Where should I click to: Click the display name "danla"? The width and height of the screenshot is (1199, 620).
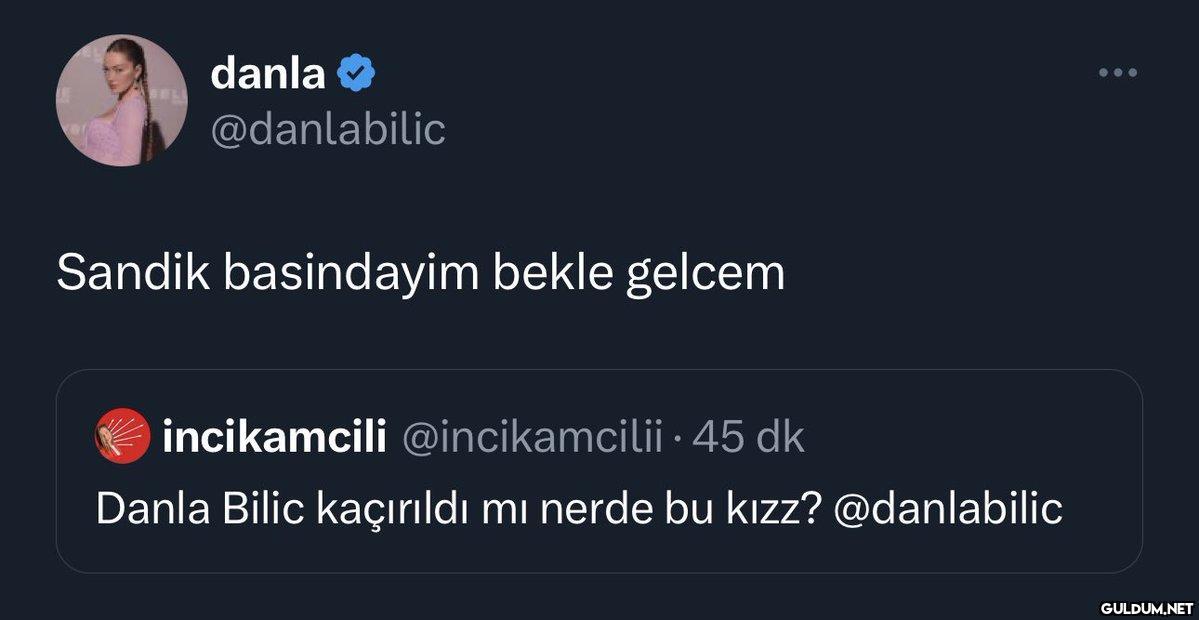click(x=268, y=73)
